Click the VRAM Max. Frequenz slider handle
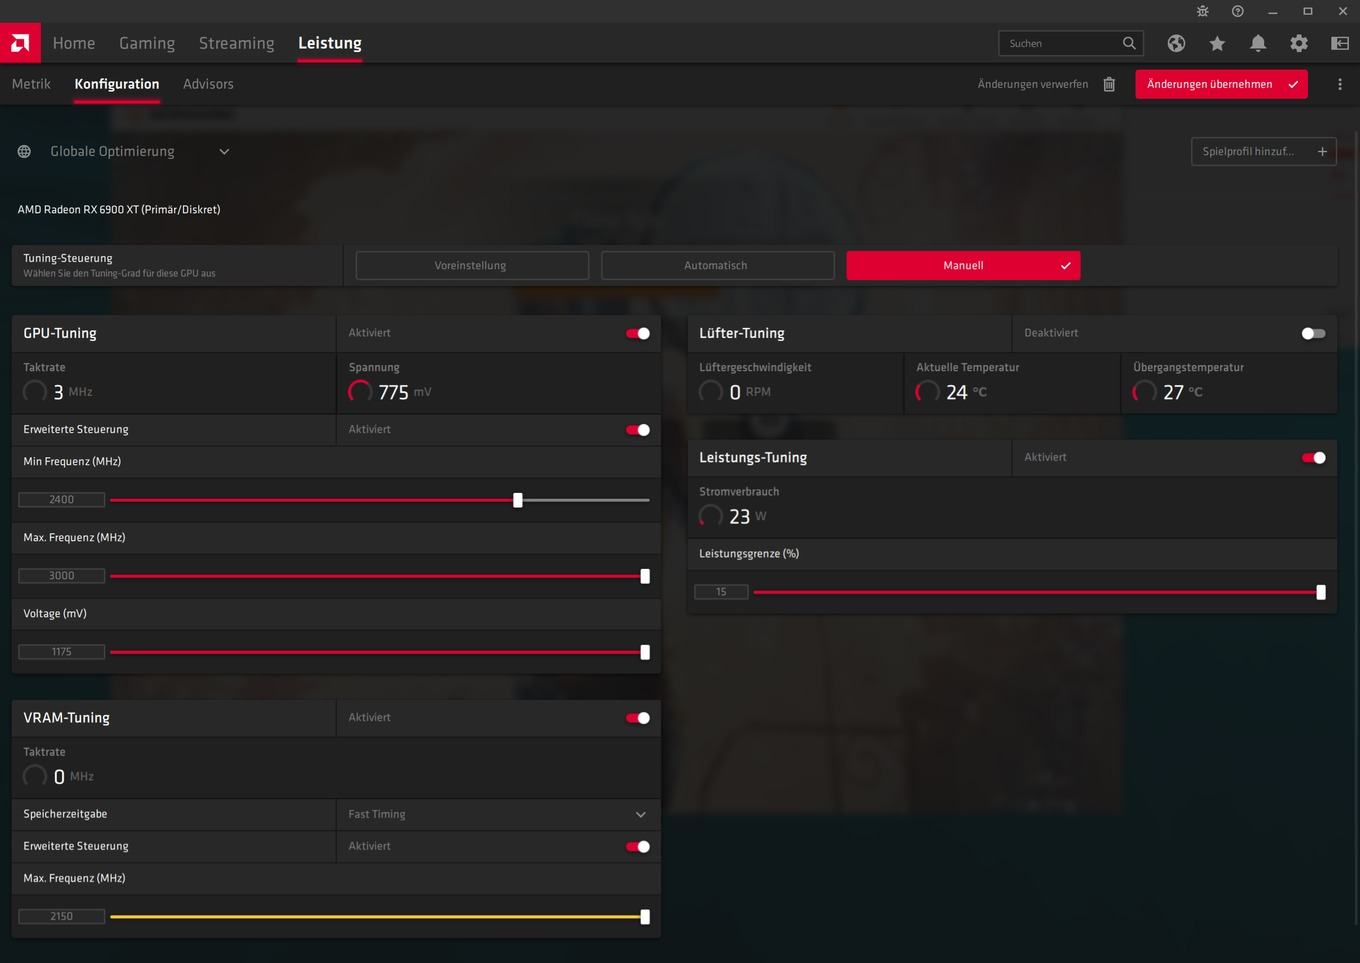 pos(645,917)
